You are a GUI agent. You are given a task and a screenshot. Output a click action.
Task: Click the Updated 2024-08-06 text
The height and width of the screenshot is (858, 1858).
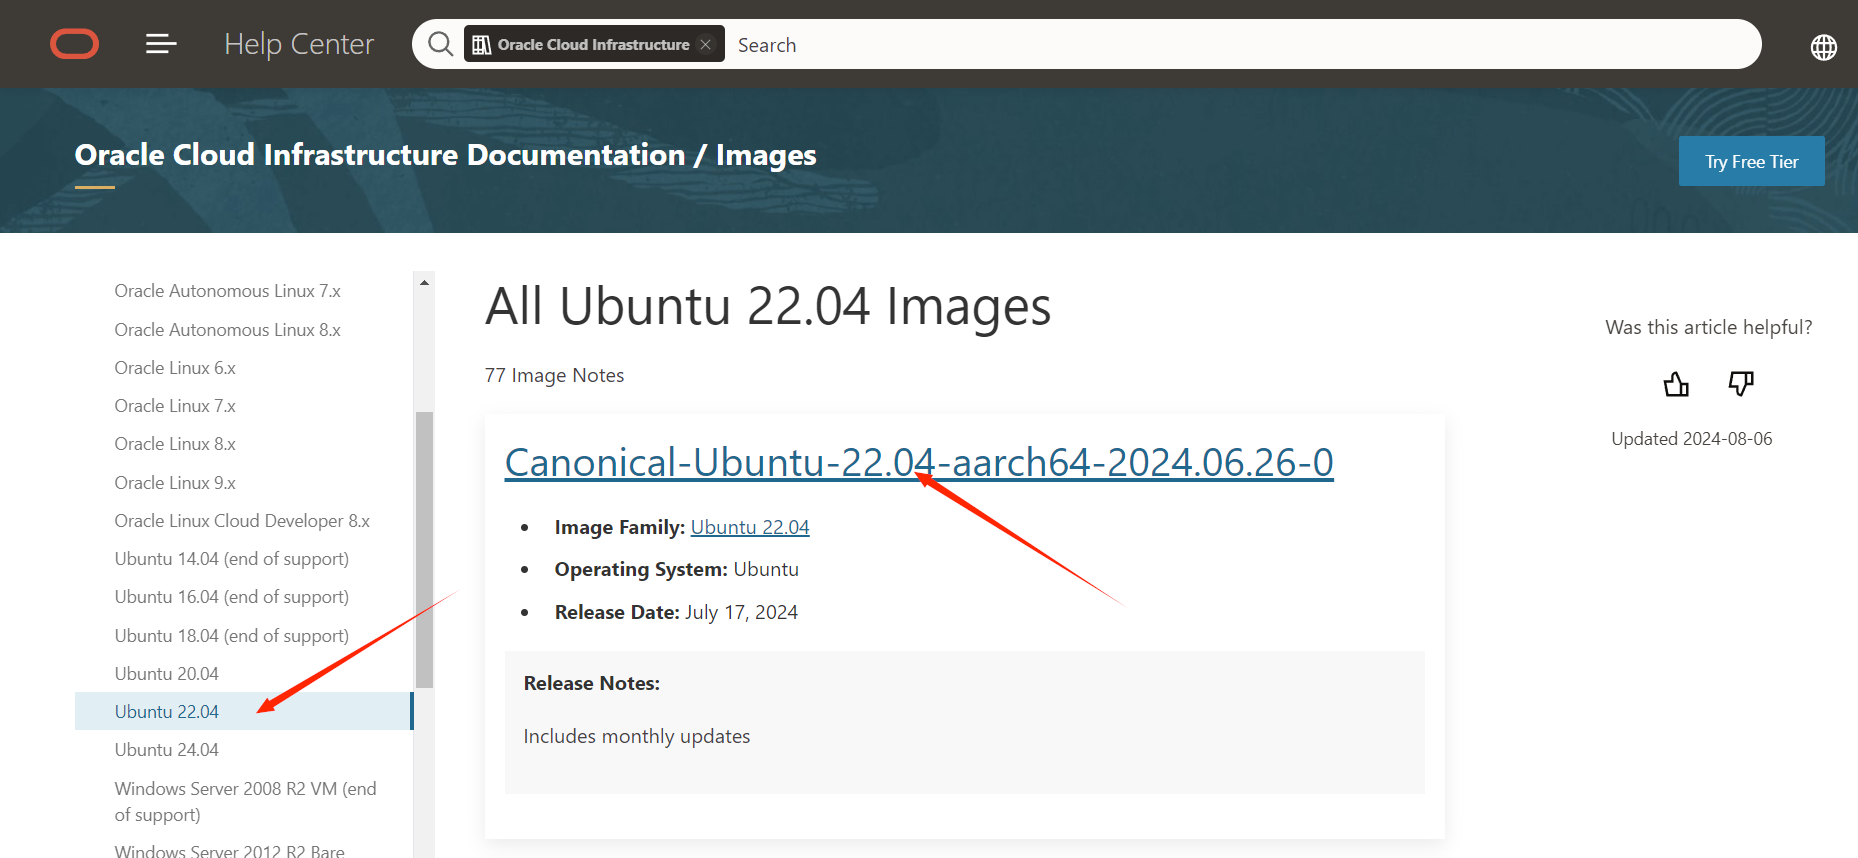[x=1692, y=439]
